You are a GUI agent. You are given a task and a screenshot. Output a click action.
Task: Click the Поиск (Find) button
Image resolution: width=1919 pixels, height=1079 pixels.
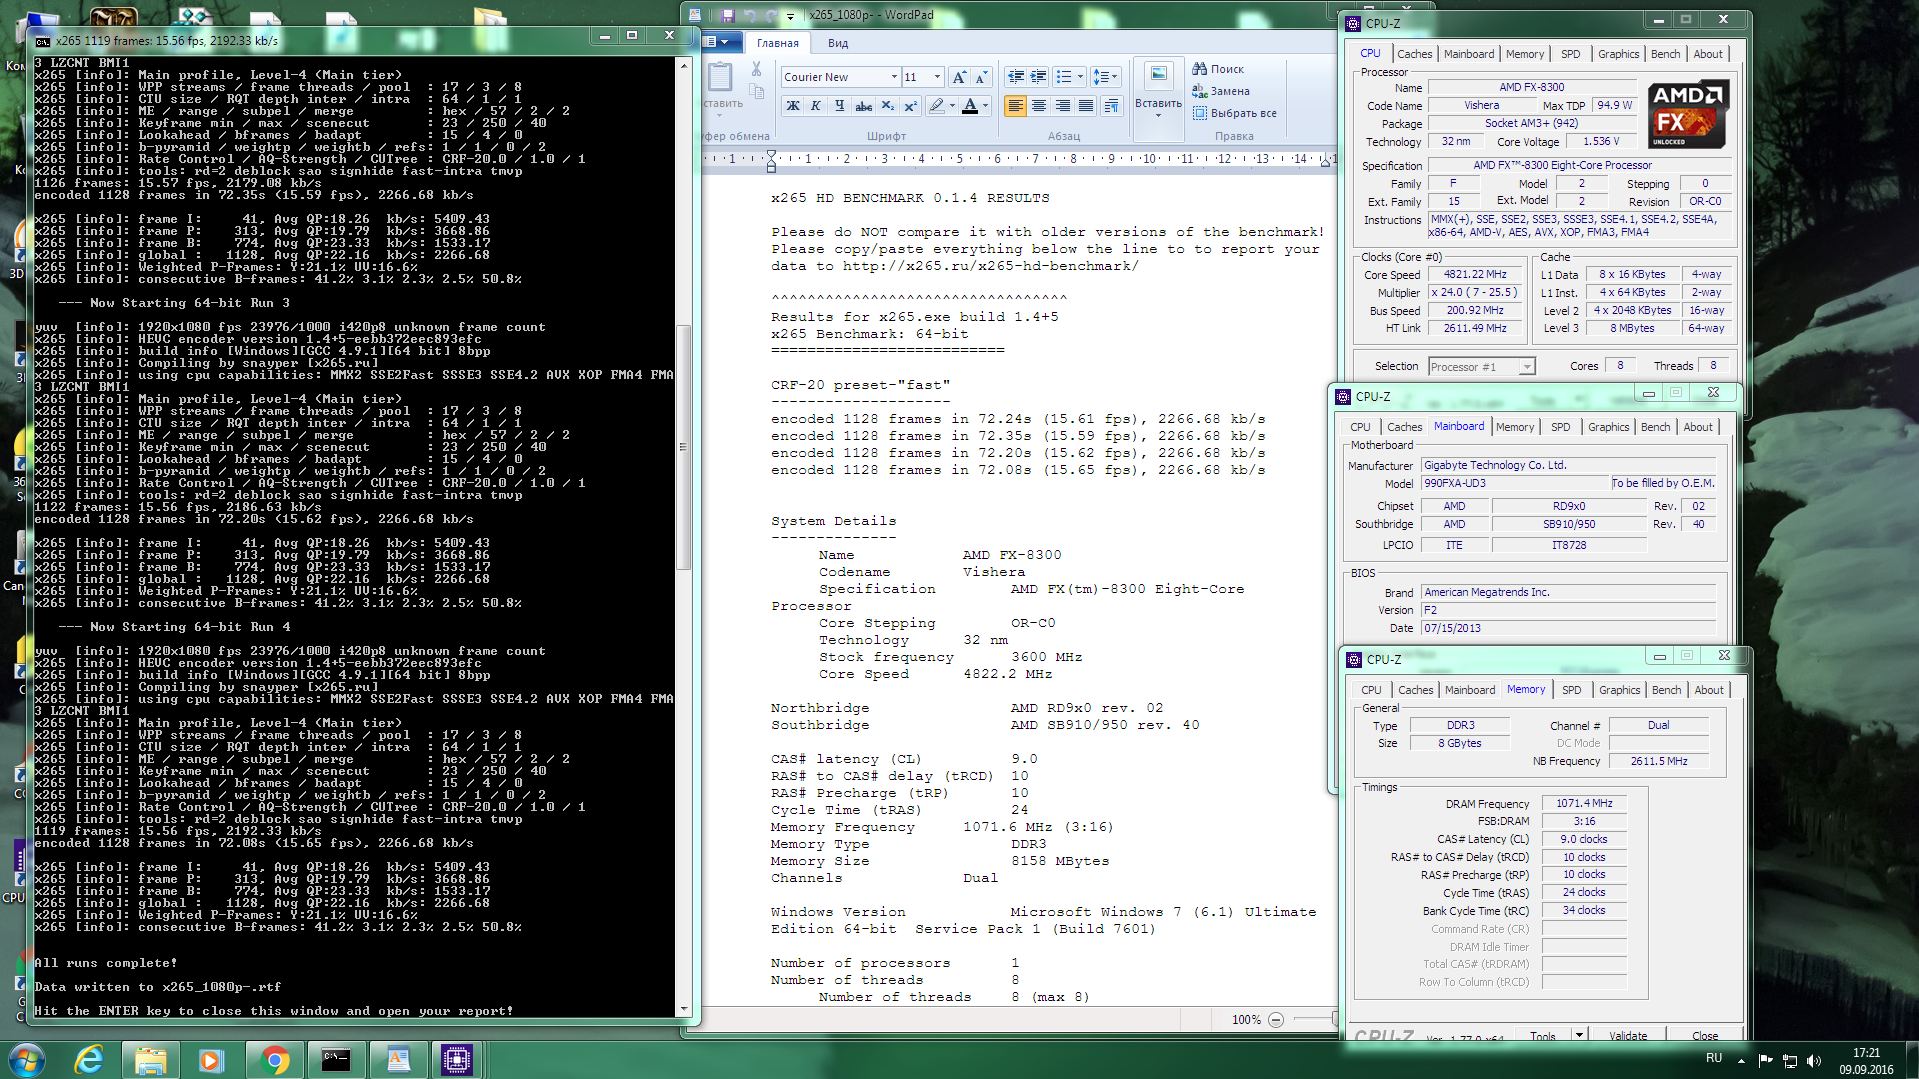pos(1218,69)
